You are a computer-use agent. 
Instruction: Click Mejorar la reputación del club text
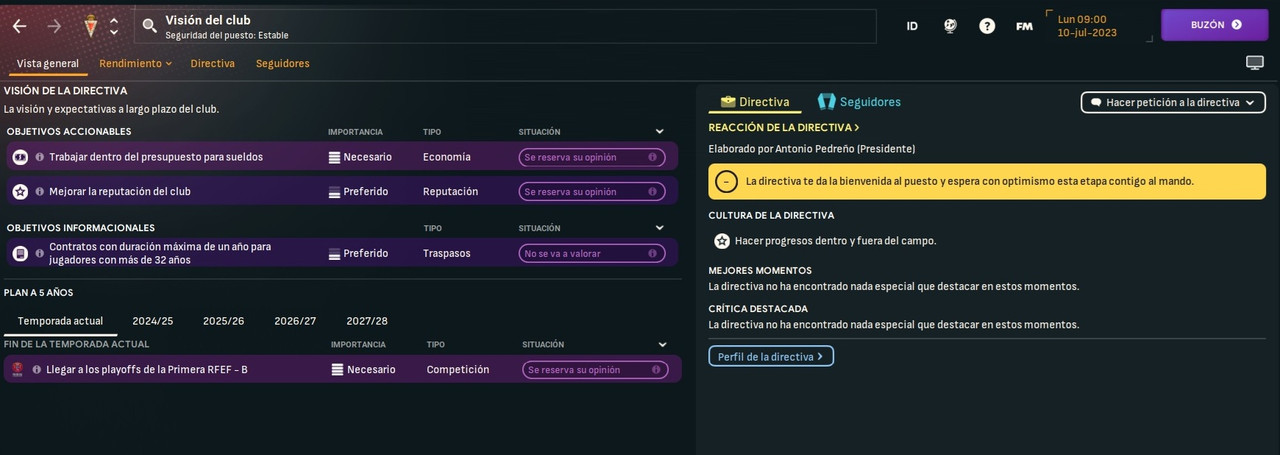pos(120,191)
